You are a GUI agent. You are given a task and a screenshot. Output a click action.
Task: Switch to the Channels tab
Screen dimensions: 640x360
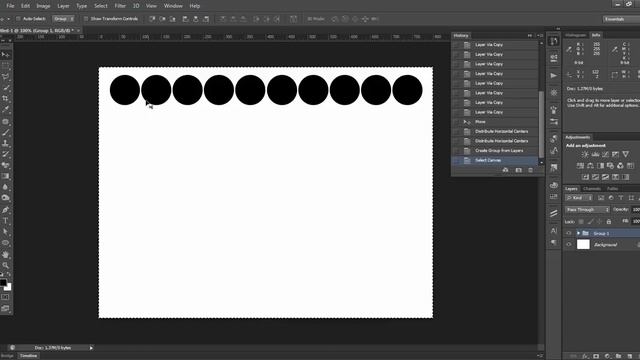tap(592, 189)
